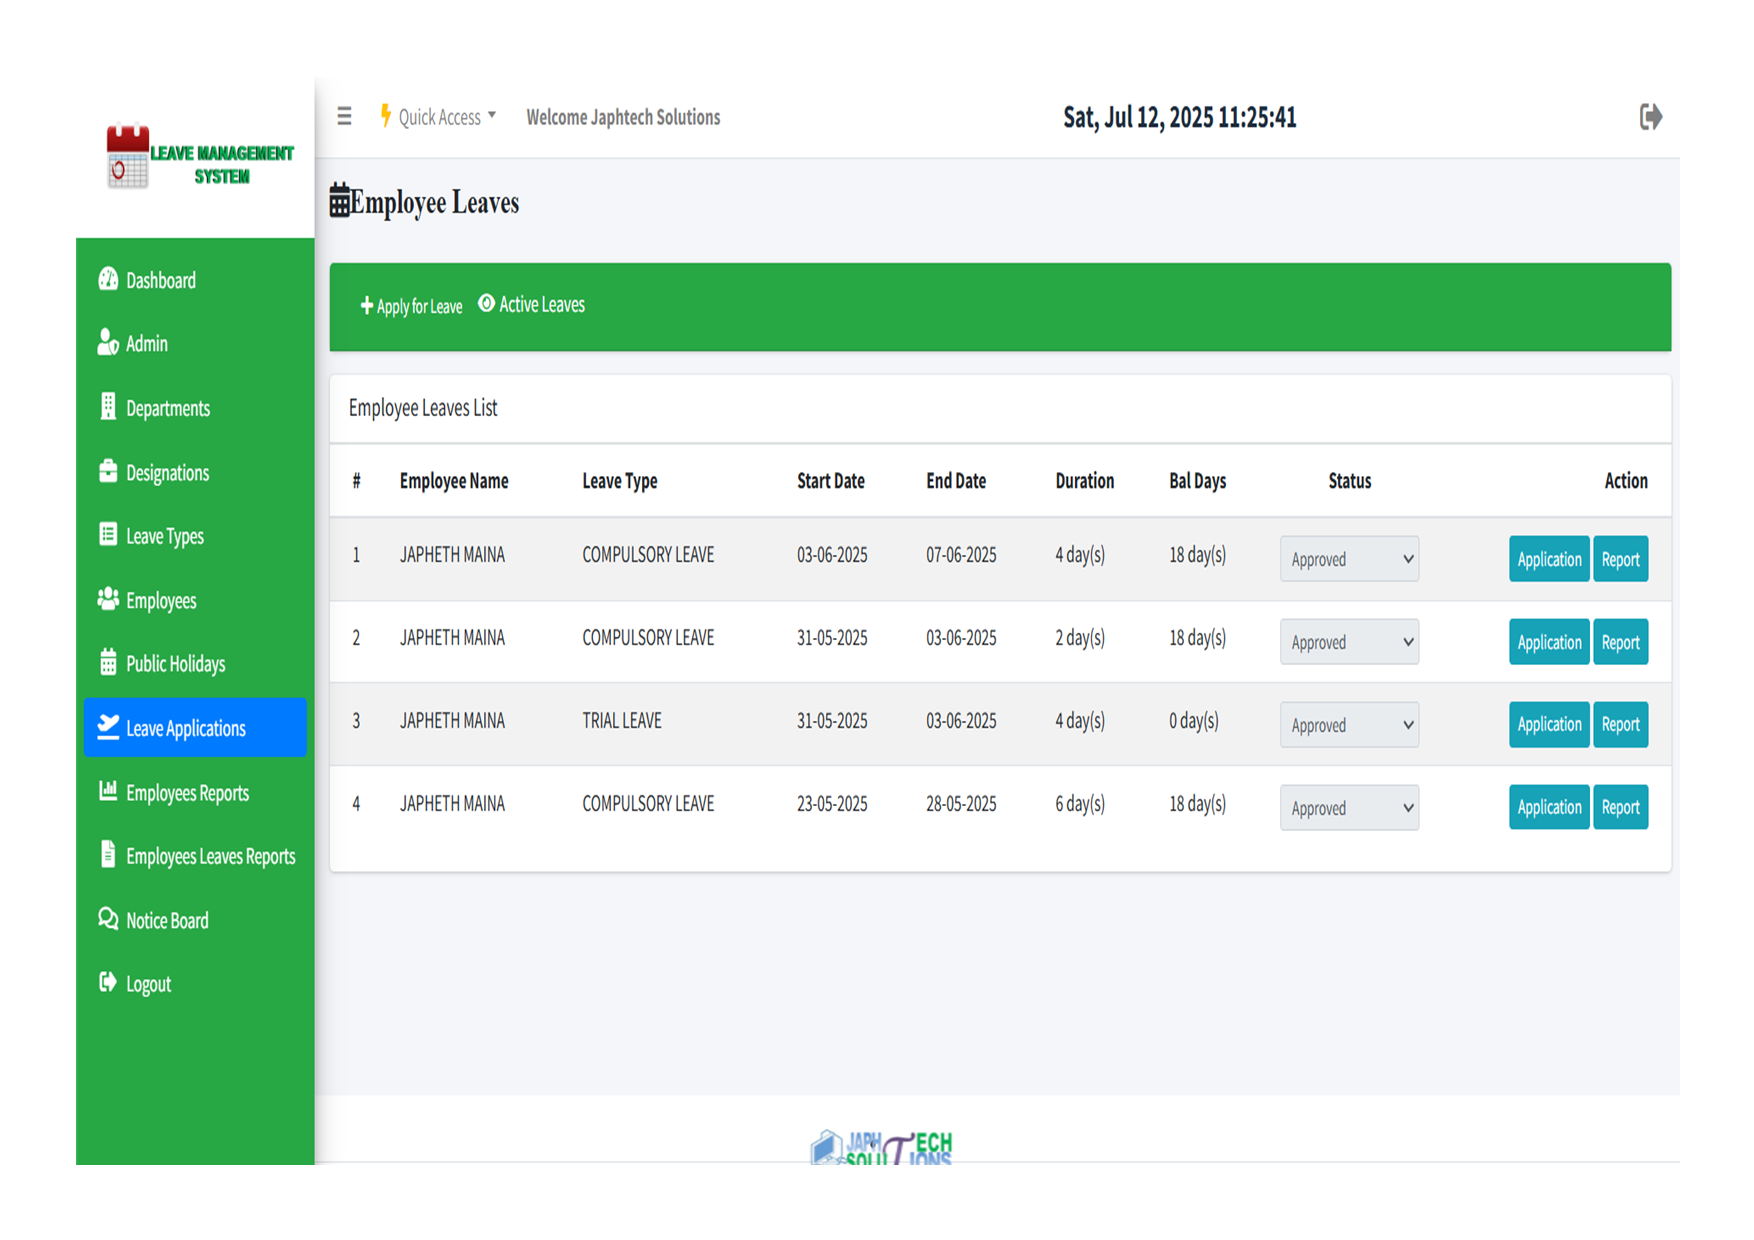Click the Apply for Leave link
The width and height of the screenshot is (1754, 1240).
411,306
